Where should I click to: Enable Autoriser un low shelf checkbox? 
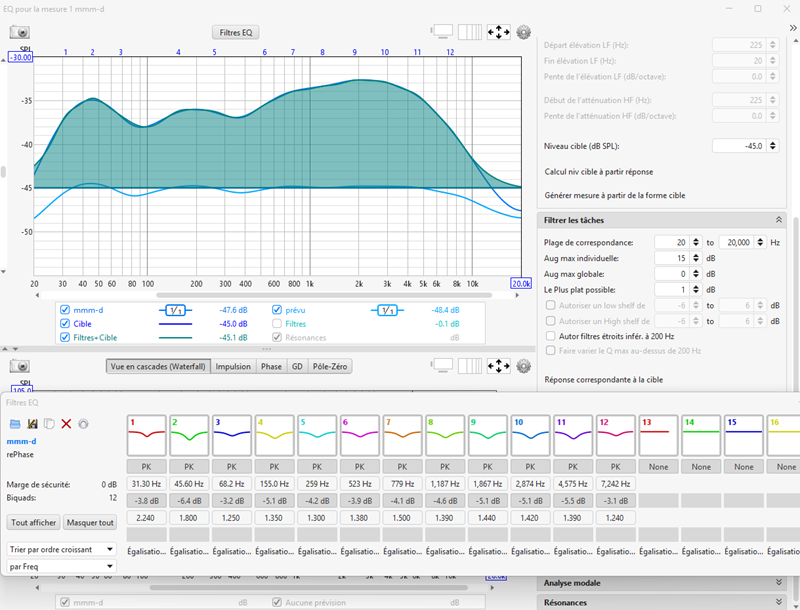tap(551, 305)
